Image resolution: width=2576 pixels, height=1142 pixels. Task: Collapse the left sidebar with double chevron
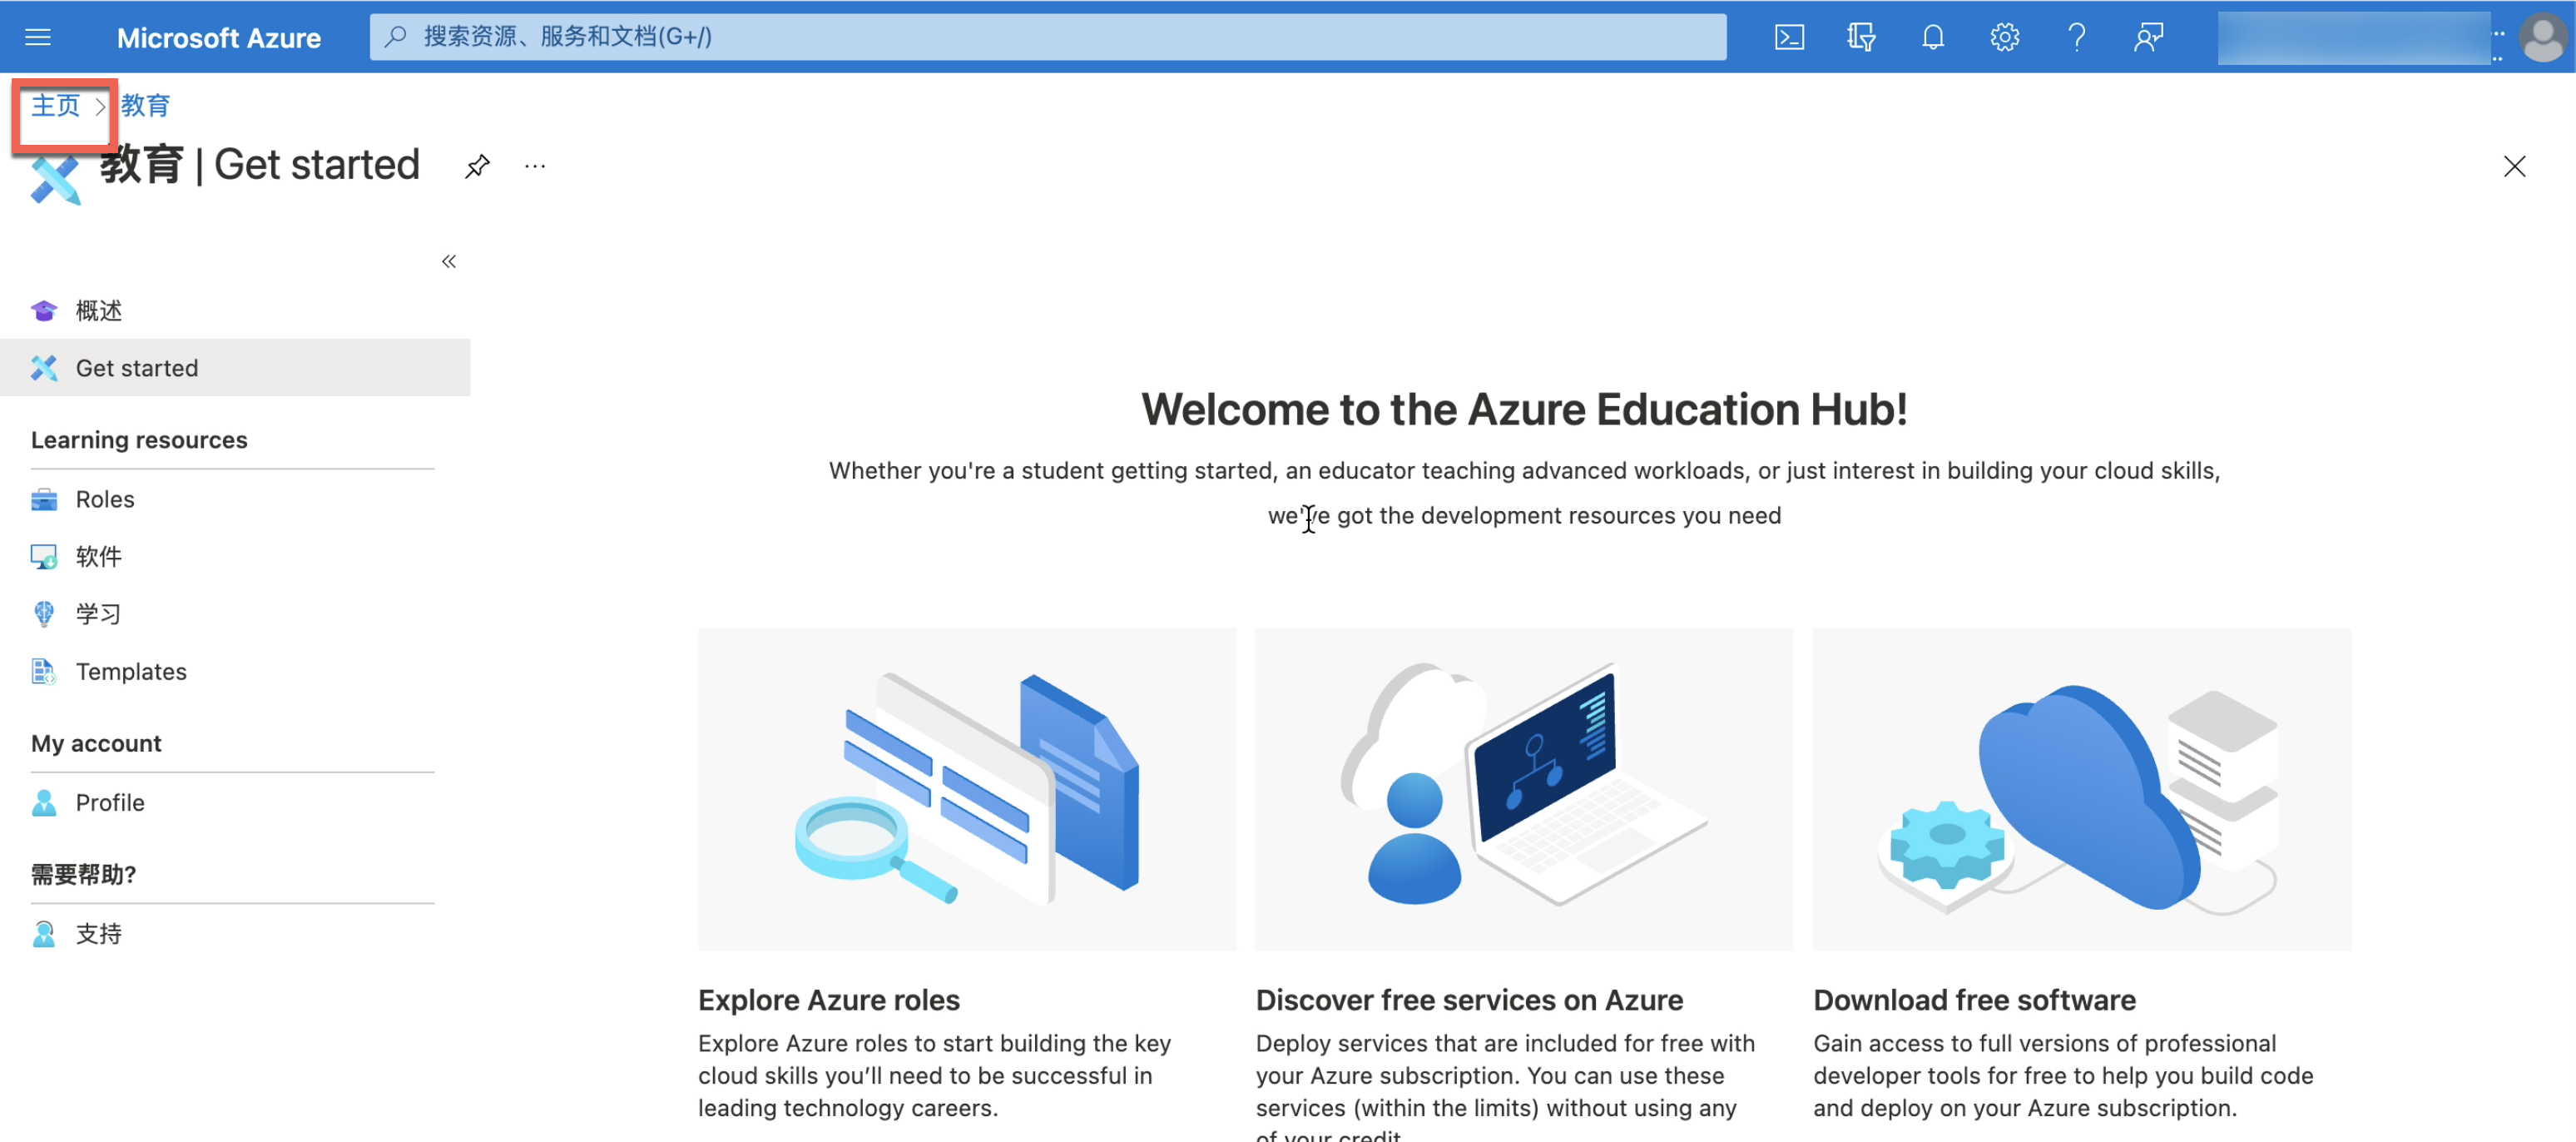(x=449, y=261)
